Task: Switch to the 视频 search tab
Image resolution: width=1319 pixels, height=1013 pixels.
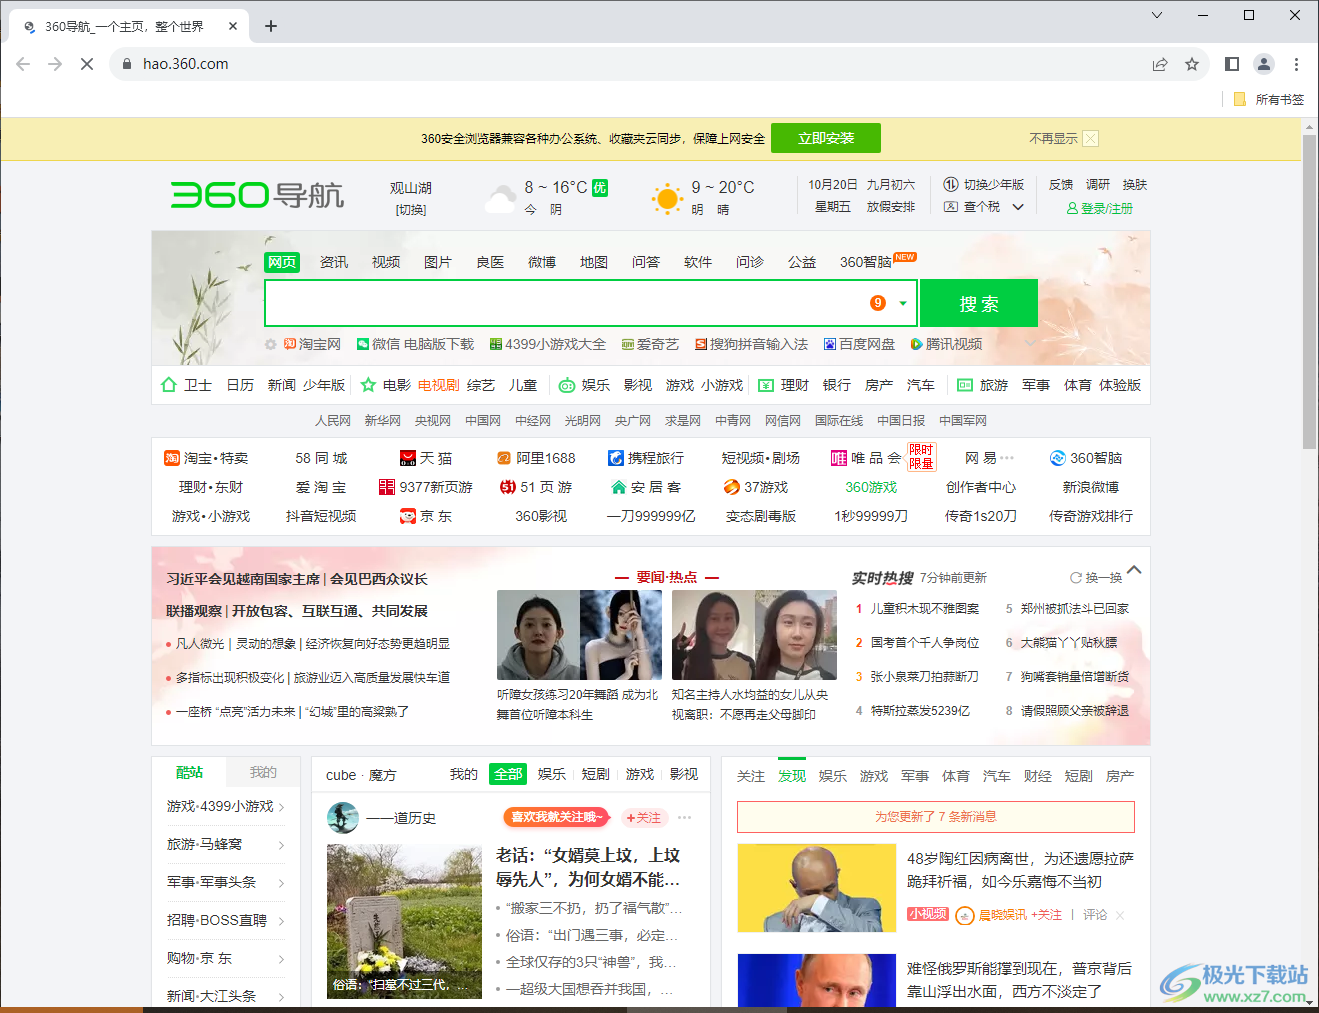Action: (x=386, y=262)
